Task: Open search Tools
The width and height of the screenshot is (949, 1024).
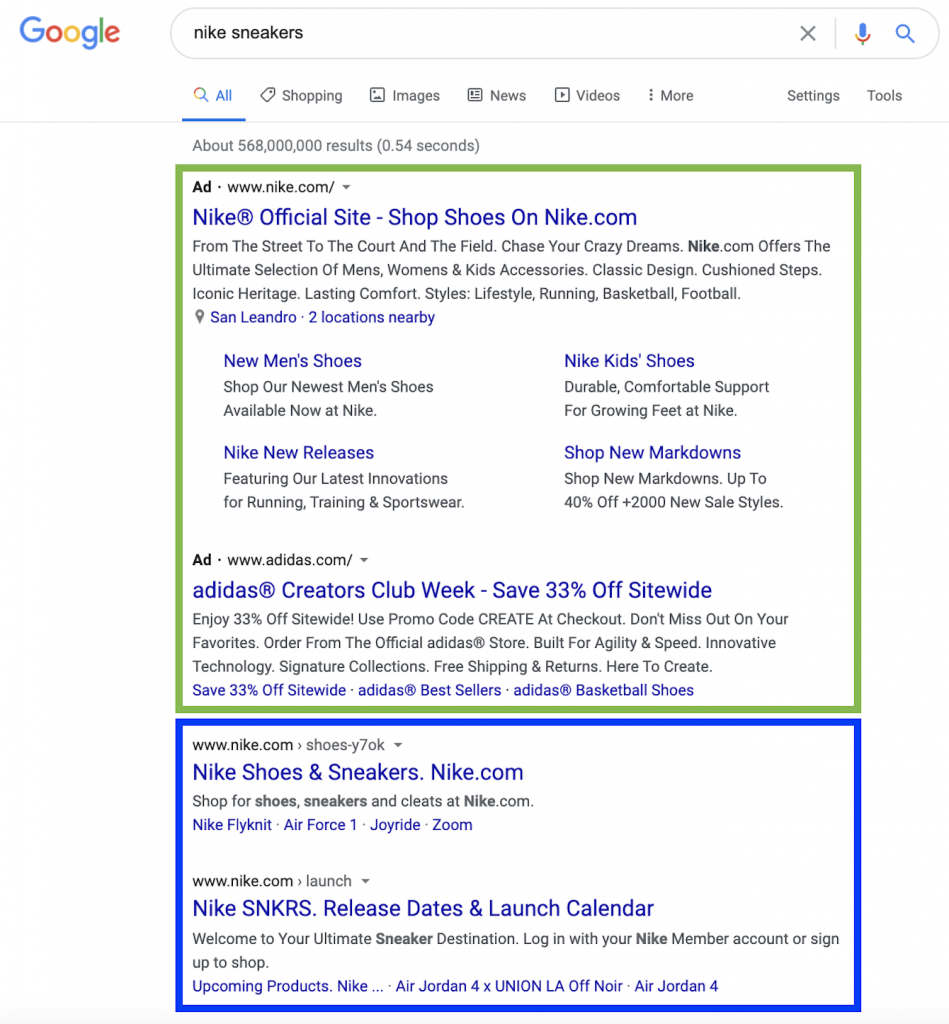Action: coord(884,95)
